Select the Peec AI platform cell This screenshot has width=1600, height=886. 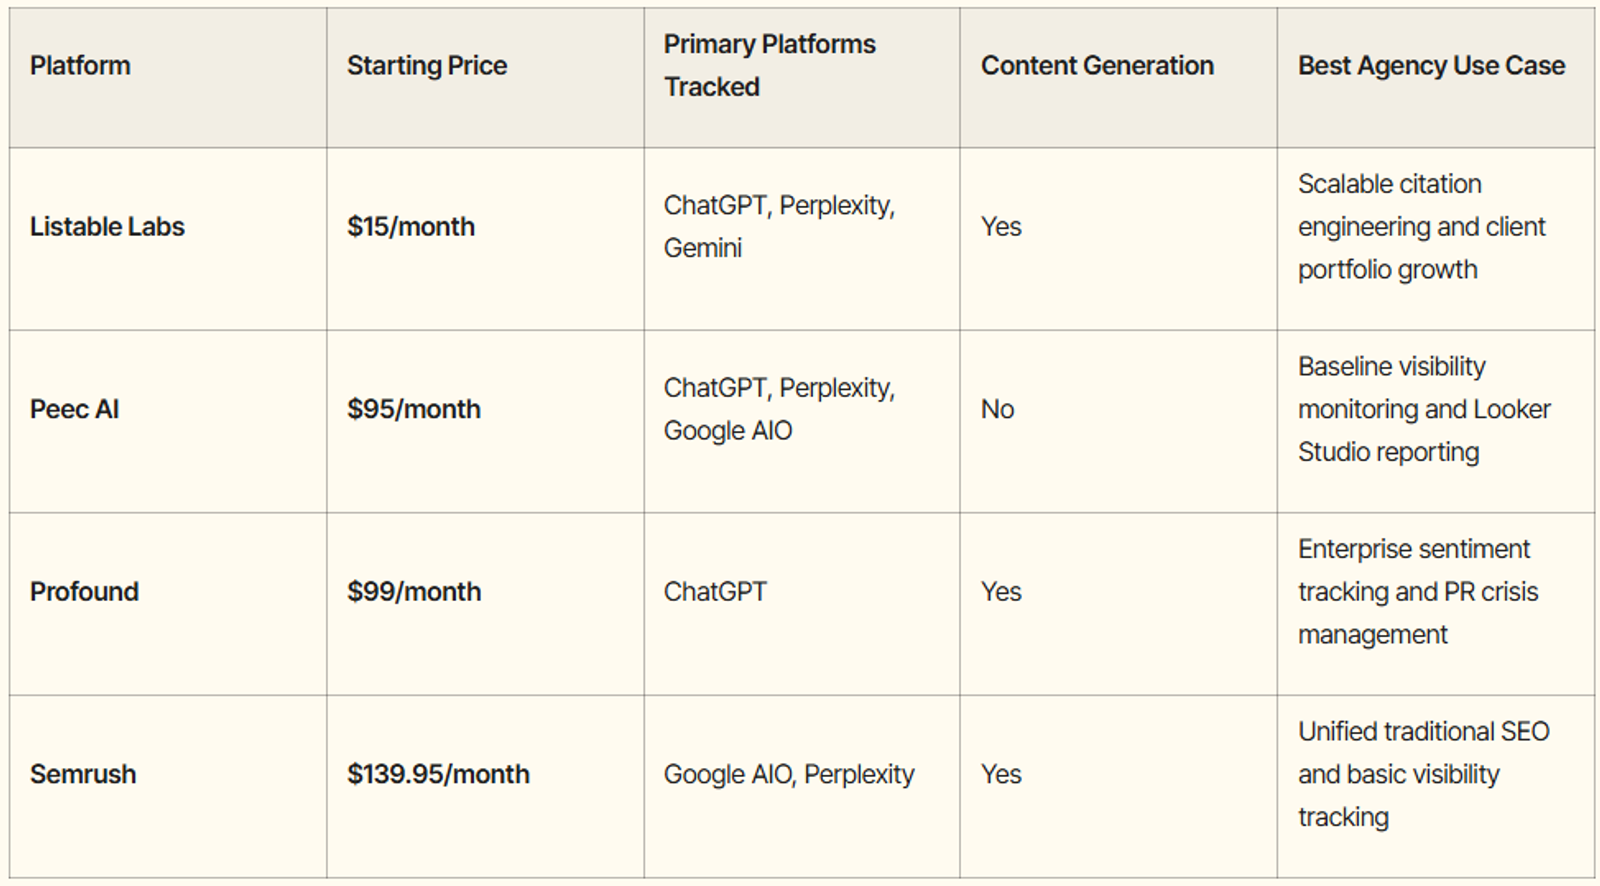point(75,410)
